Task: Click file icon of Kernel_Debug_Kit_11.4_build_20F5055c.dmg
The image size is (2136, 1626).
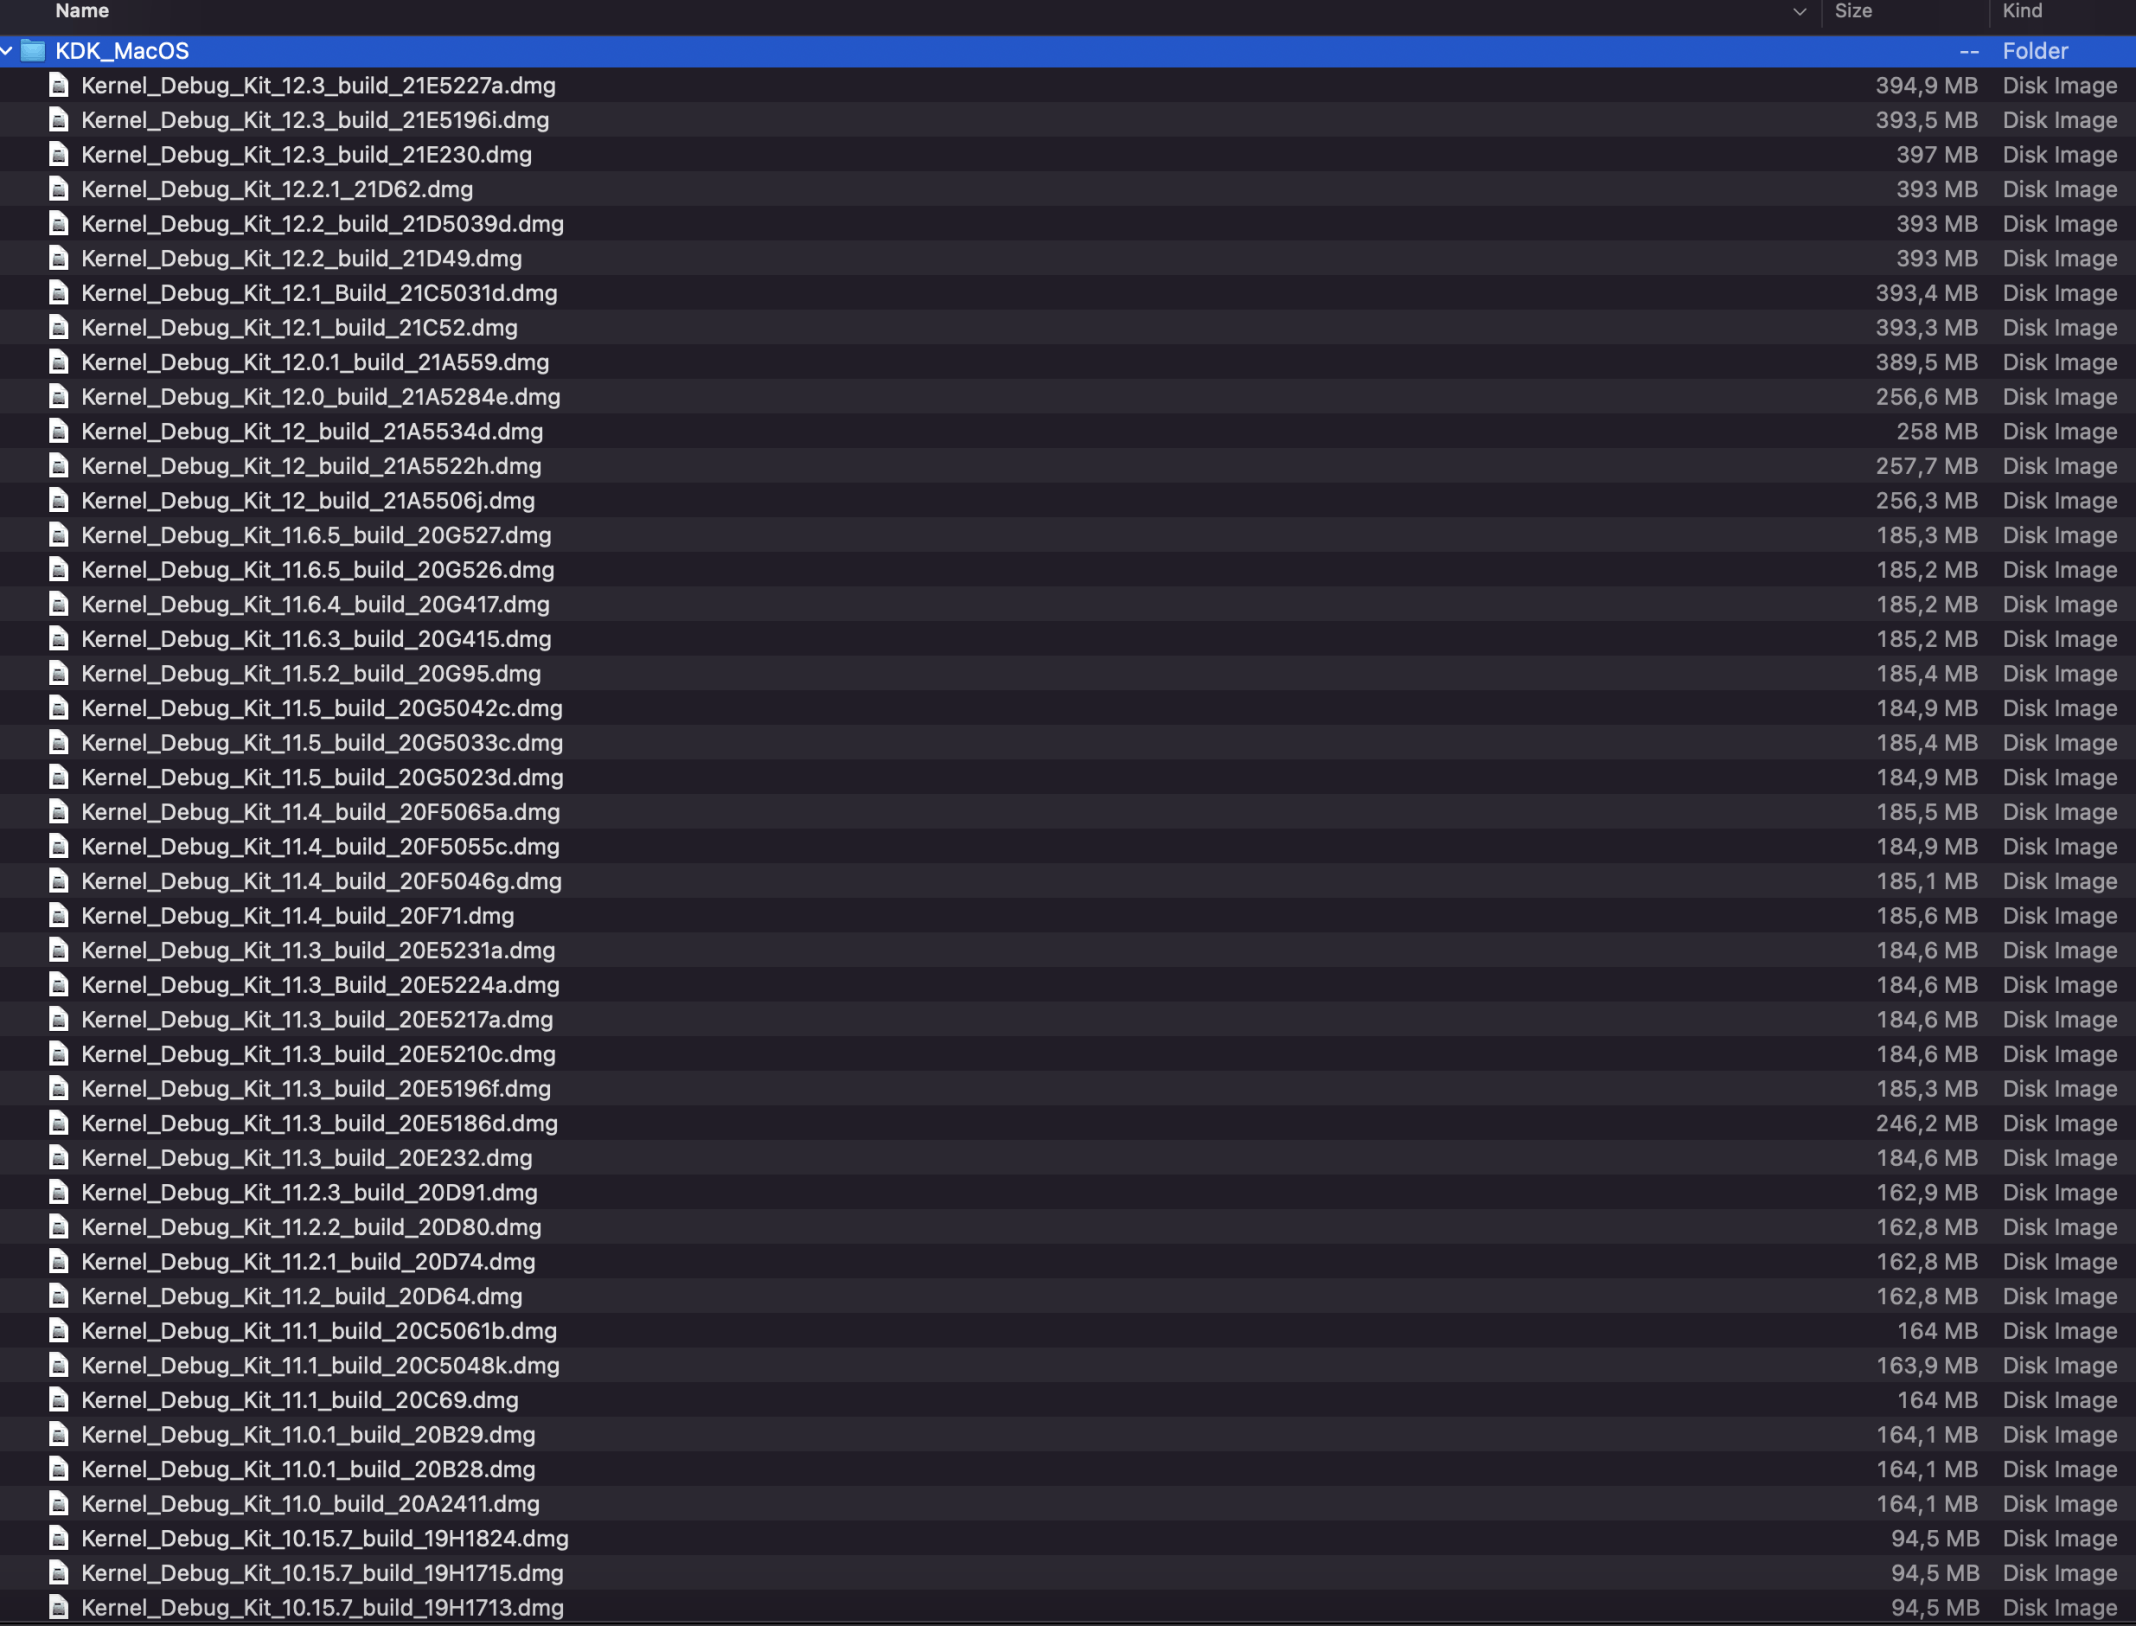Action: 59,847
